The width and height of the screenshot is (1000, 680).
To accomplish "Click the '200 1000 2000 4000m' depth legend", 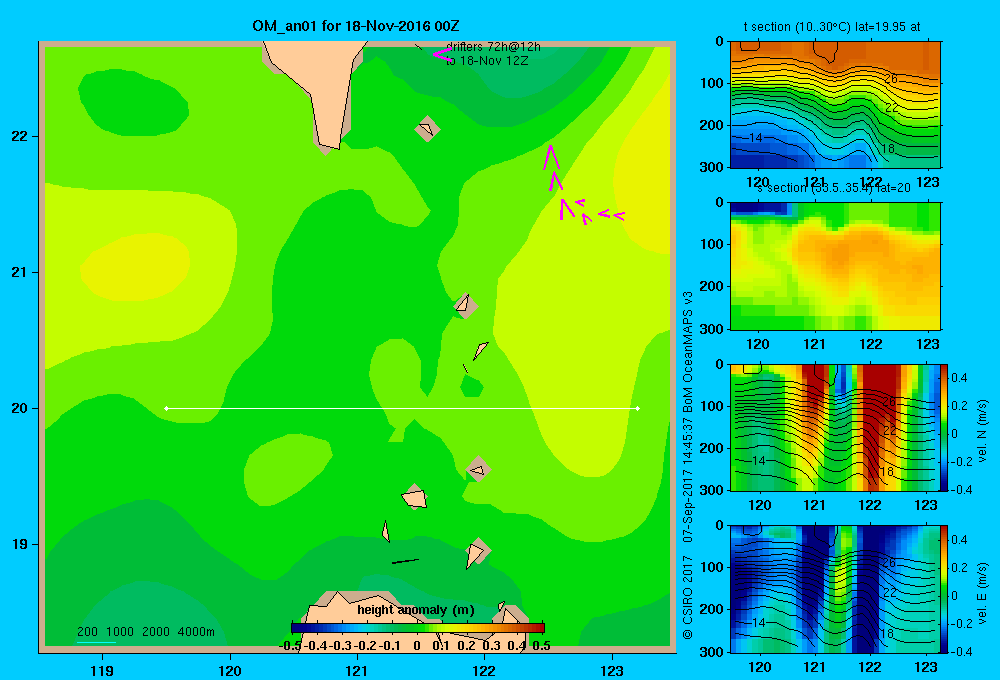I will pyautogui.click(x=146, y=632).
